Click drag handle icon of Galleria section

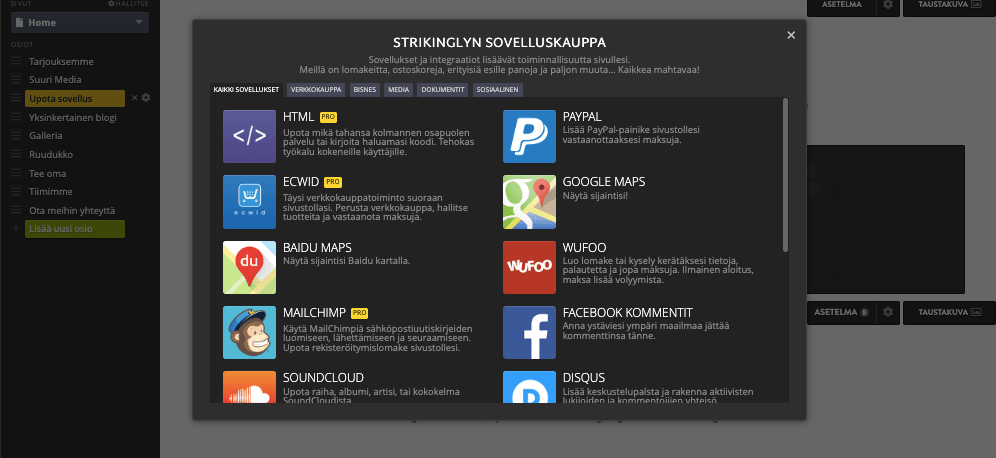16,136
